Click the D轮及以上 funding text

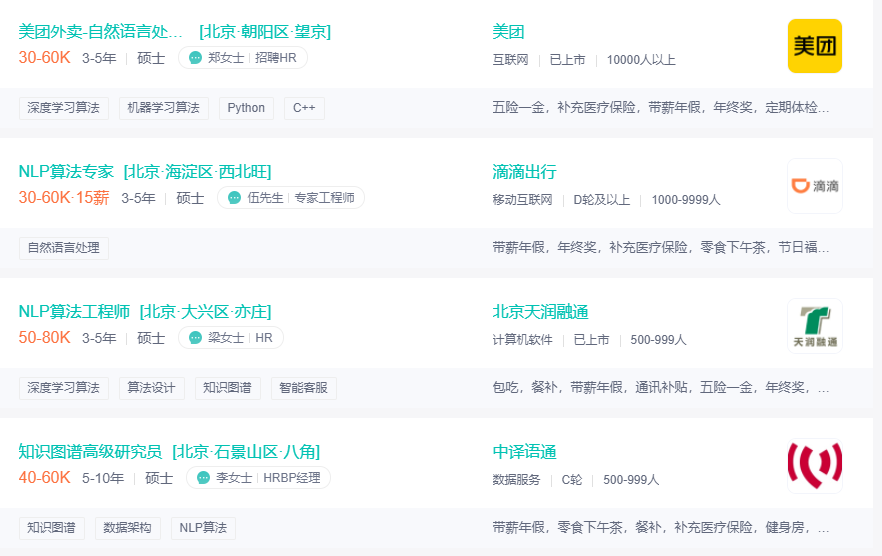pos(601,200)
